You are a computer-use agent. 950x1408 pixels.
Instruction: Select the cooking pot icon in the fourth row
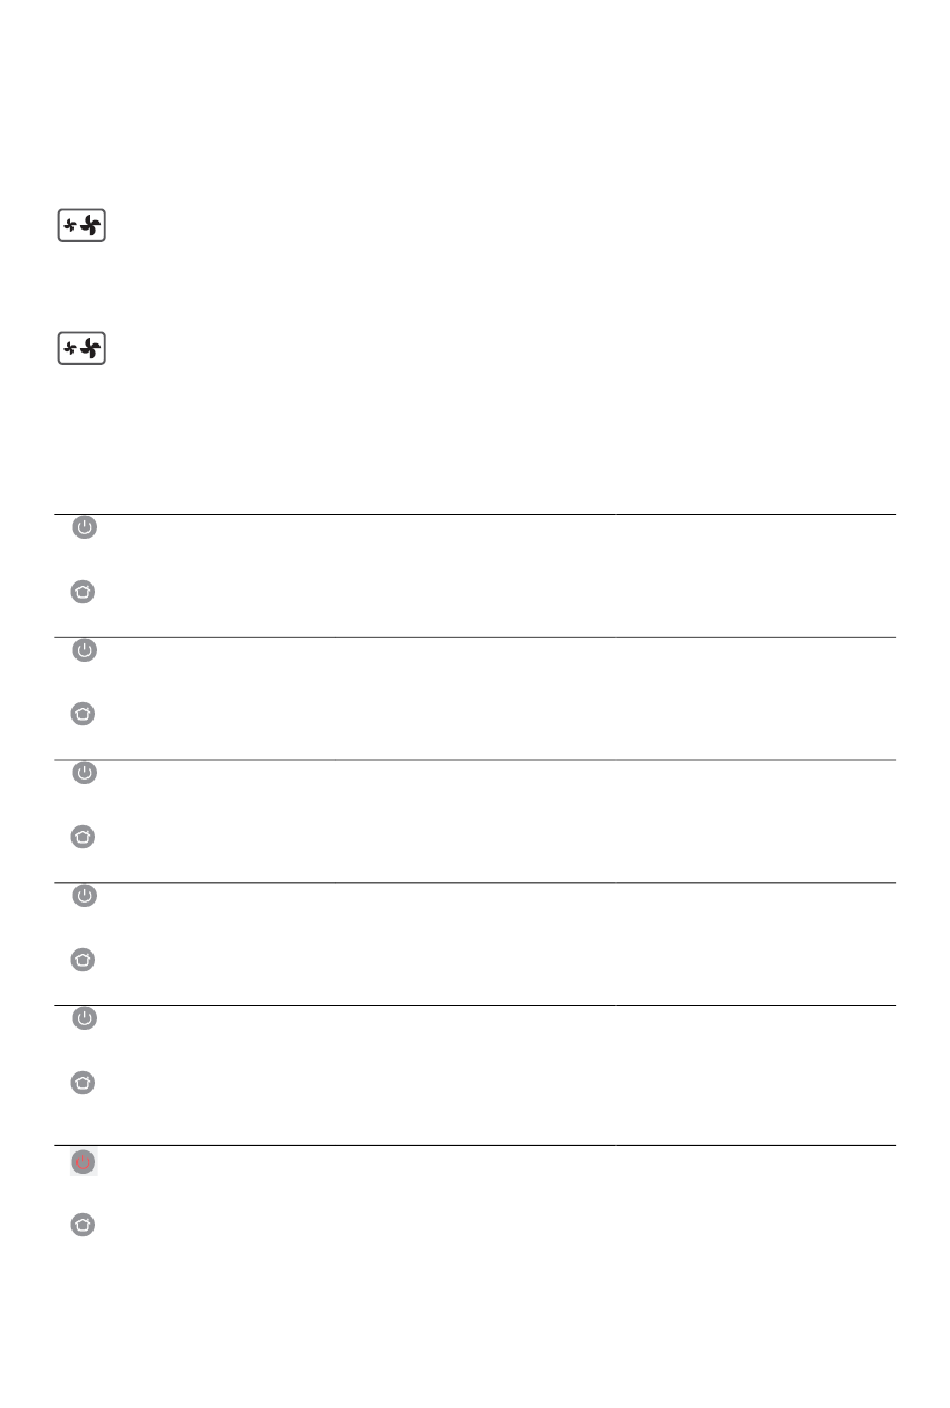click(x=83, y=960)
